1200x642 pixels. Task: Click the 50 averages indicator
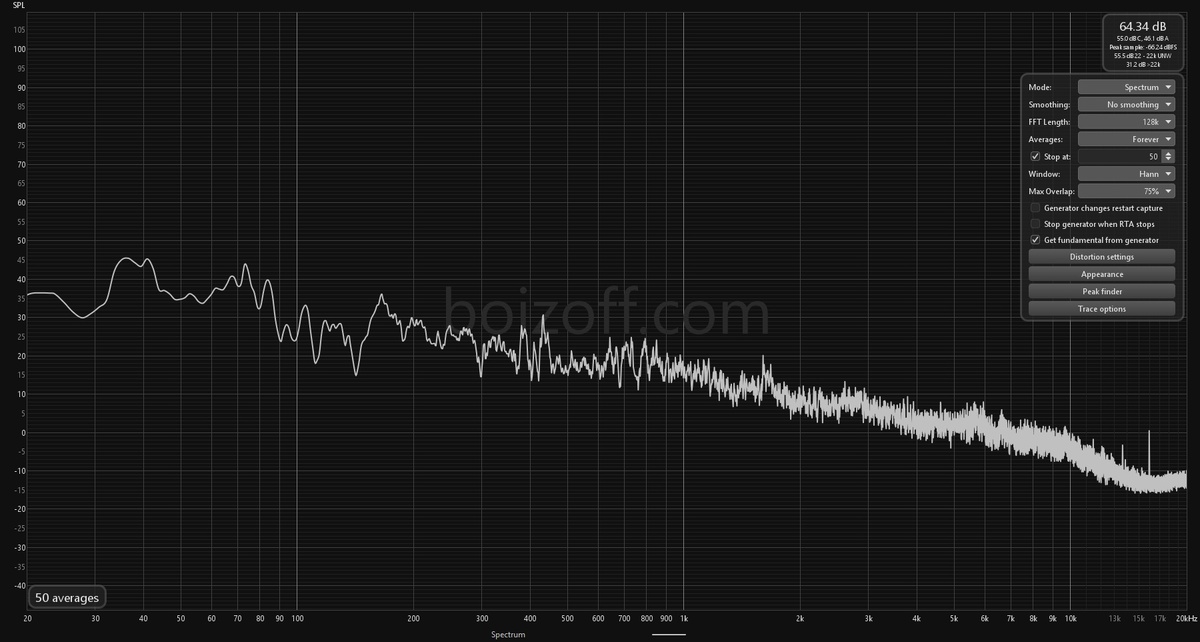click(x=67, y=598)
